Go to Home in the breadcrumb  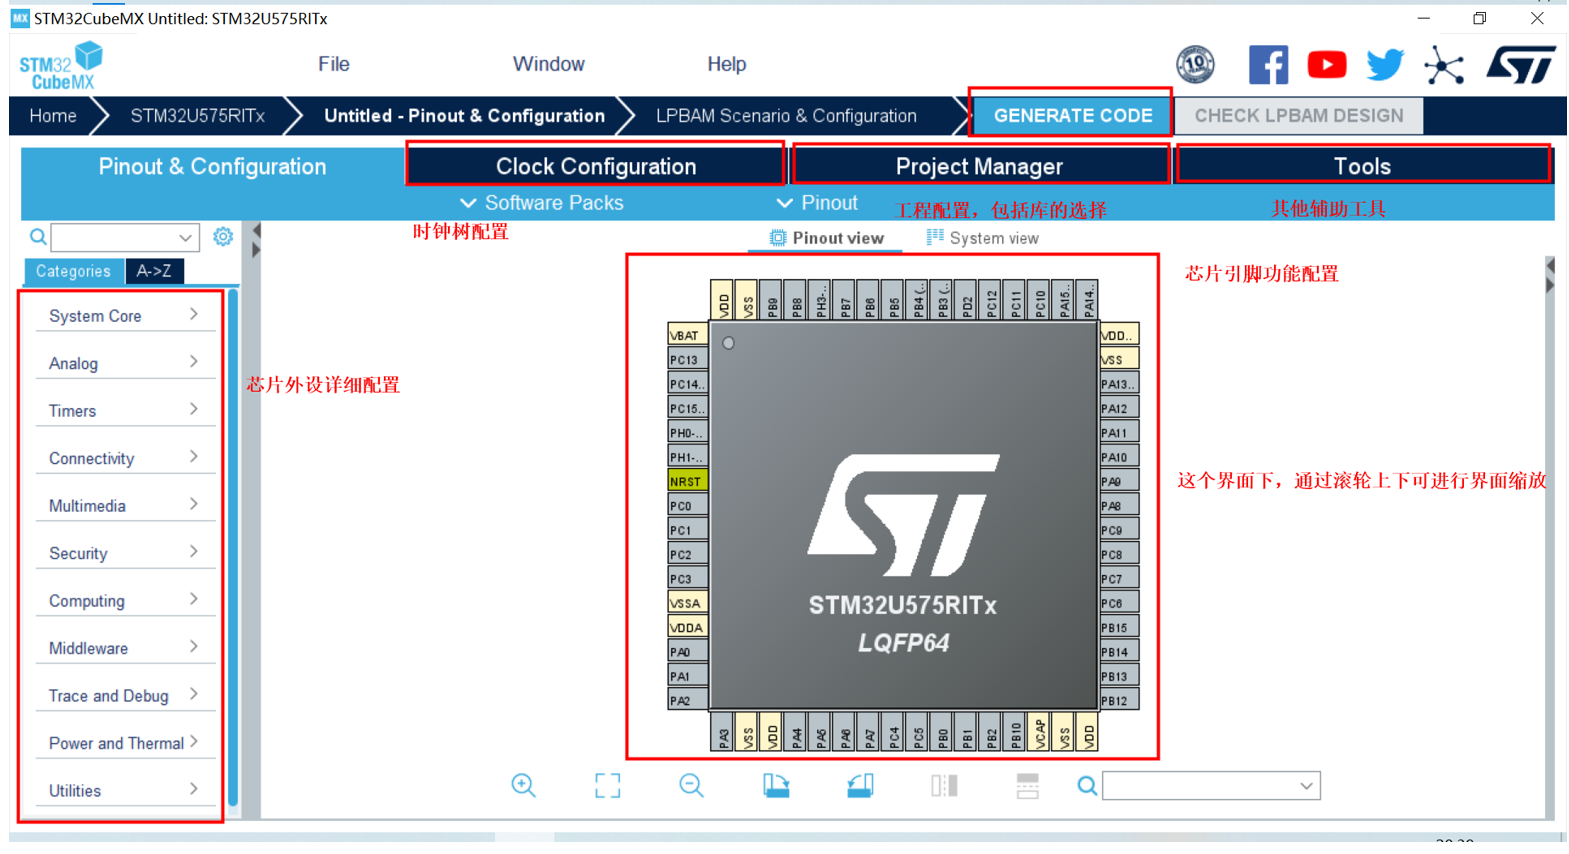pyautogui.click(x=53, y=116)
